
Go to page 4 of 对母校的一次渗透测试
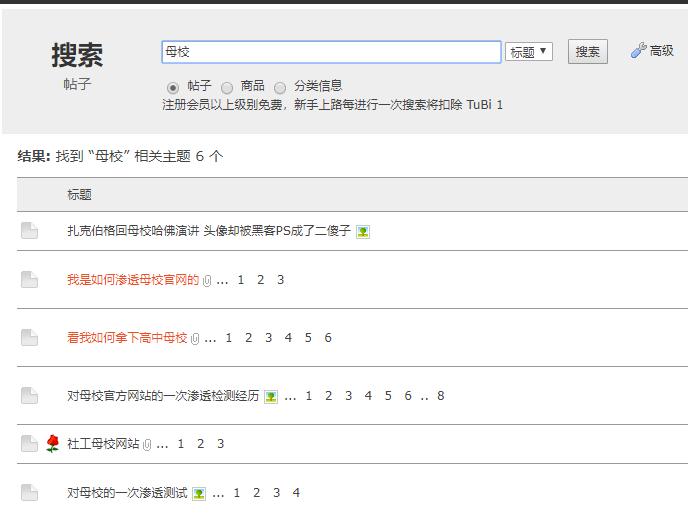coord(296,493)
